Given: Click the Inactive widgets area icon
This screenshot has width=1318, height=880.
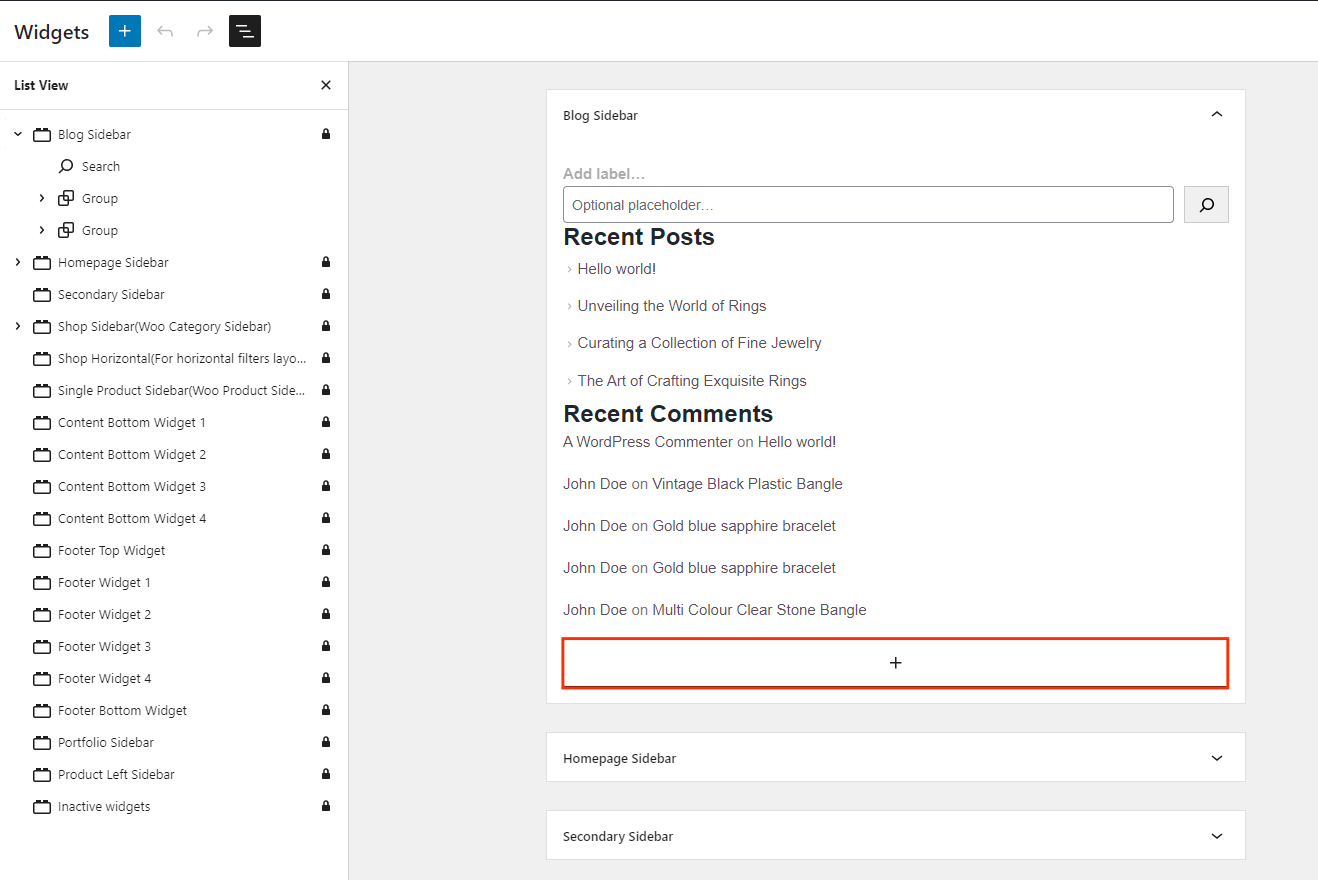Looking at the screenshot, I should pos(42,806).
